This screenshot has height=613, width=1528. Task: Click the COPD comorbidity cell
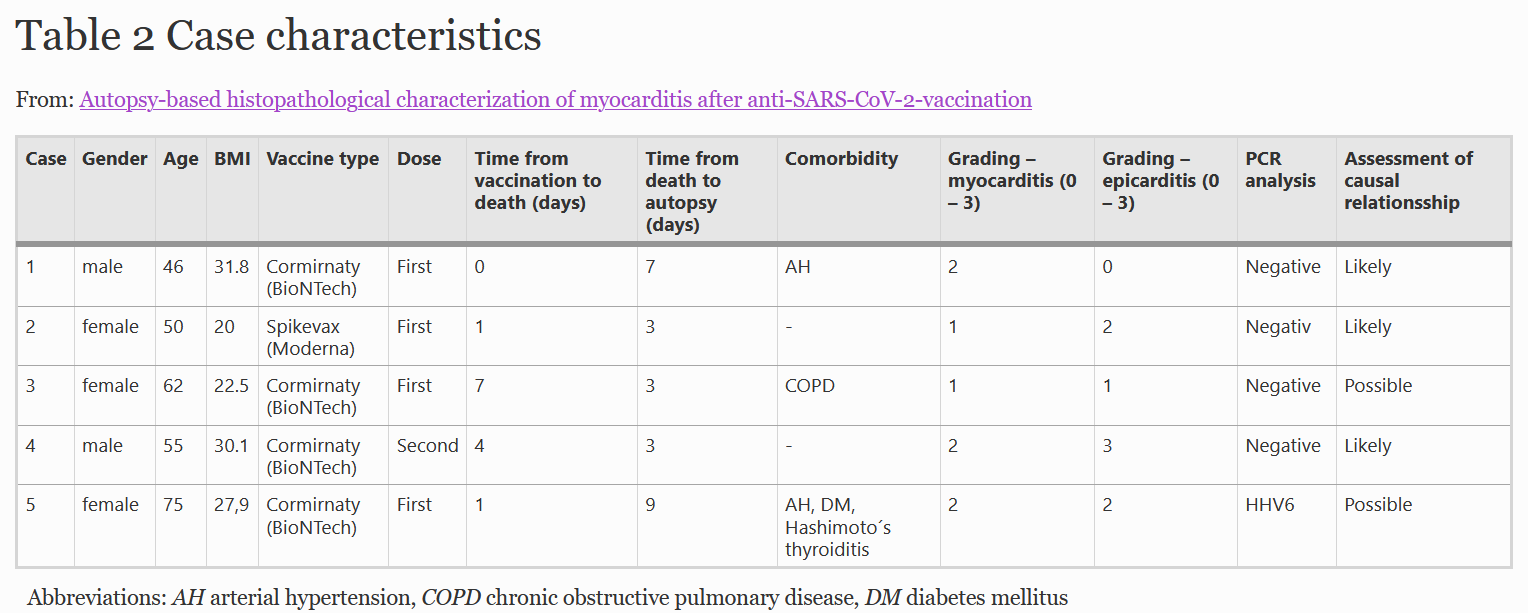coord(810,386)
